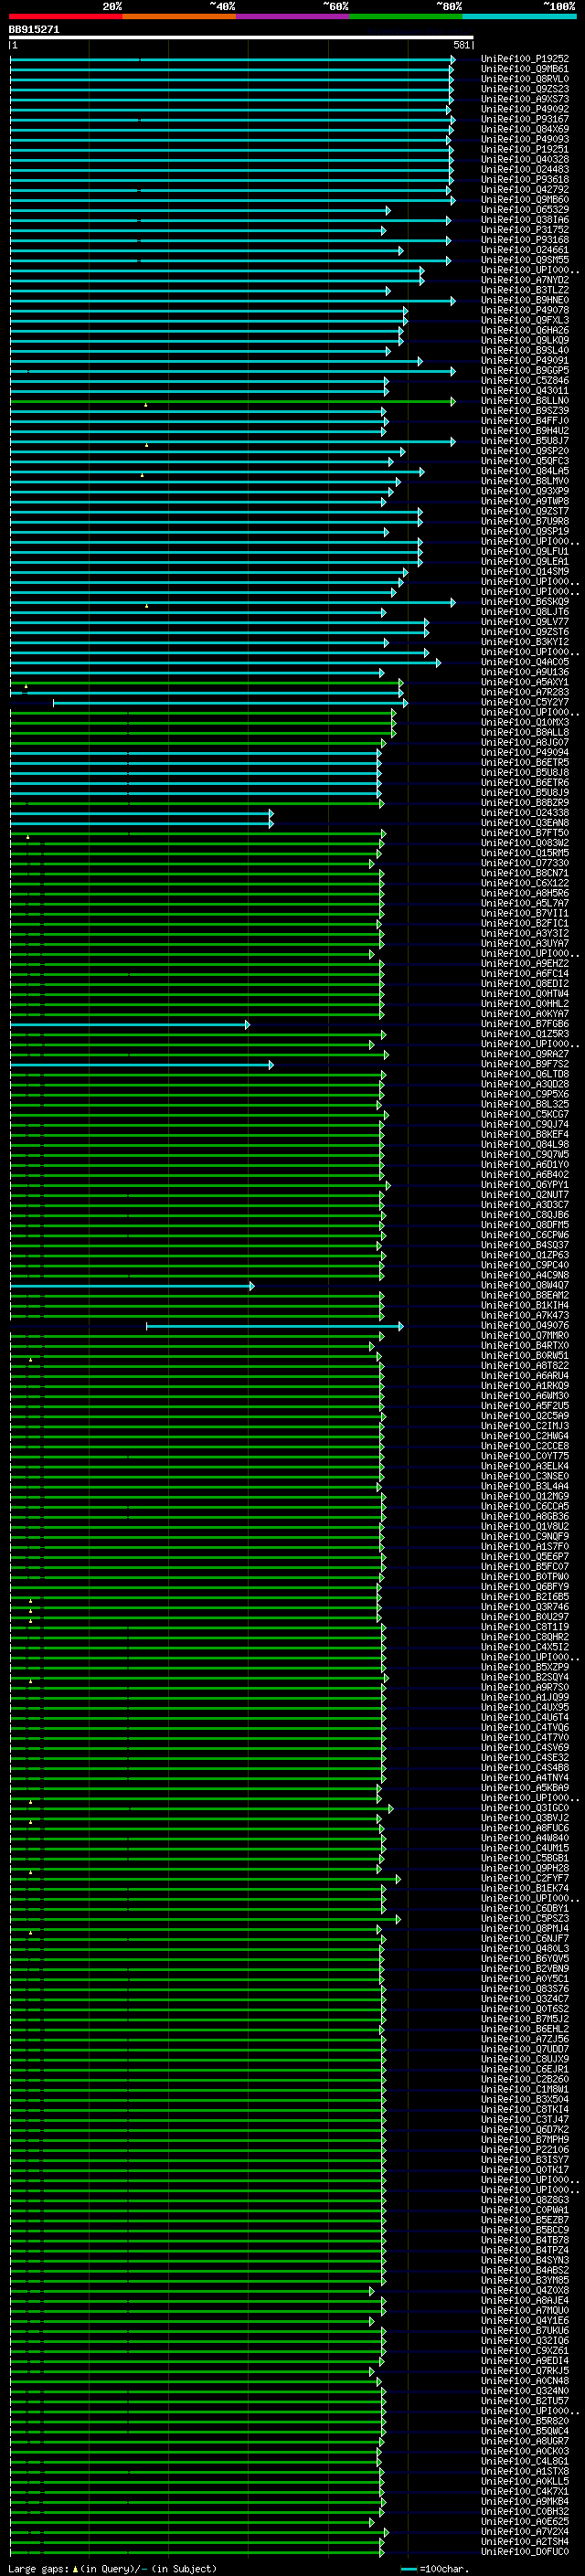Select the query ID BB915271
The width and height of the screenshot is (585, 2576).
(x=34, y=30)
